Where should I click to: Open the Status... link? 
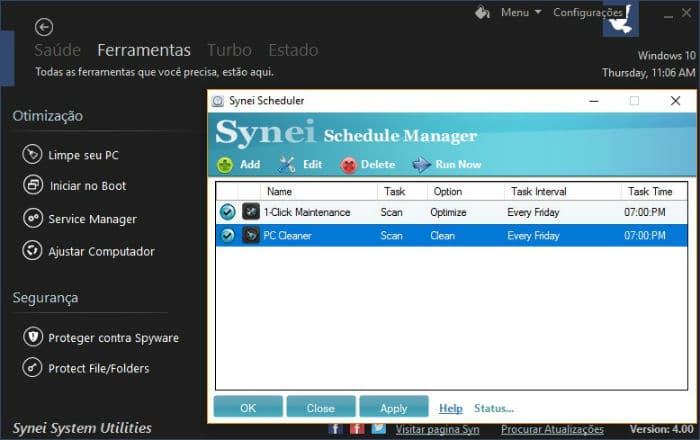pyautogui.click(x=494, y=408)
